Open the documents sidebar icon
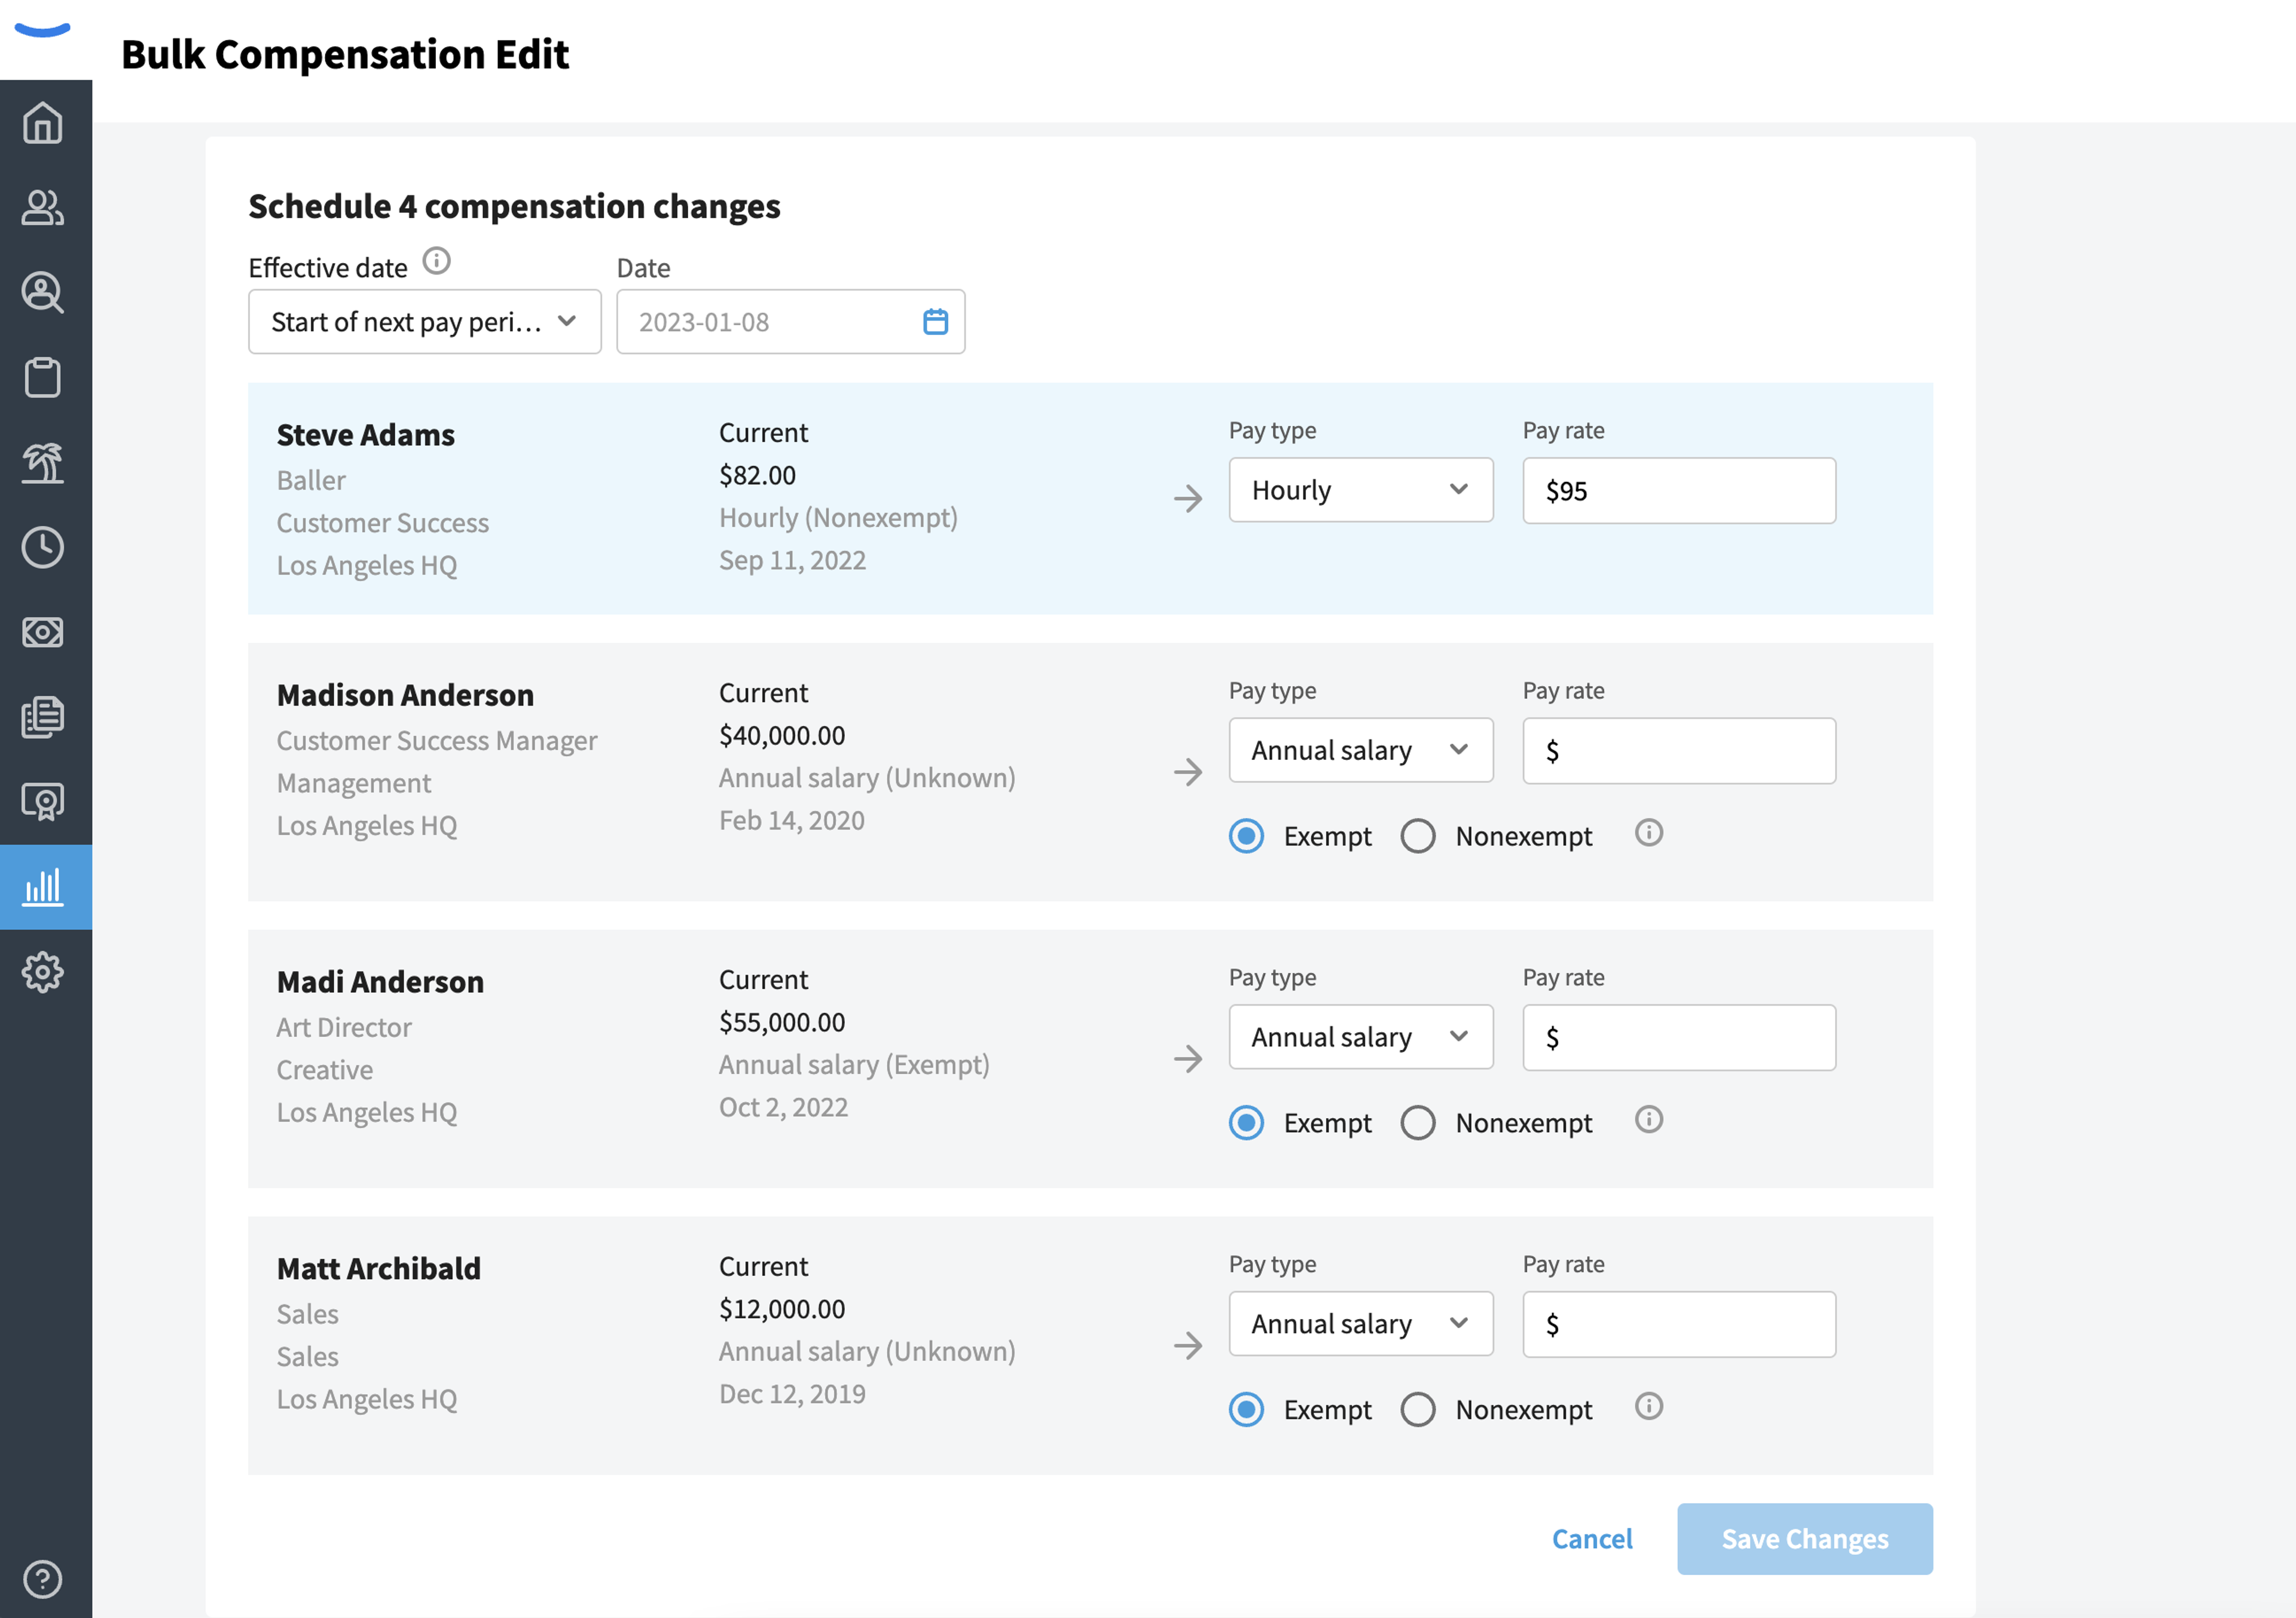This screenshot has height=1618, width=2296. (x=43, y=717)
